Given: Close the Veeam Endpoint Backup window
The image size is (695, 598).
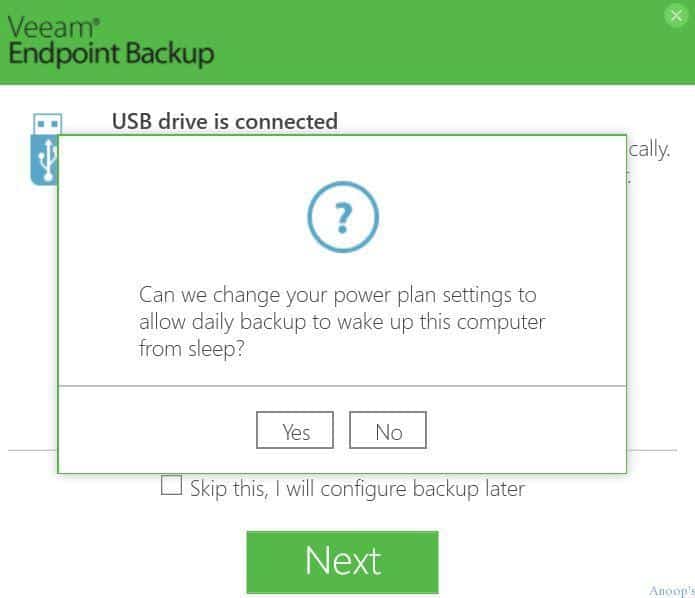Looking at the screenshot, I should pos(676,16).
